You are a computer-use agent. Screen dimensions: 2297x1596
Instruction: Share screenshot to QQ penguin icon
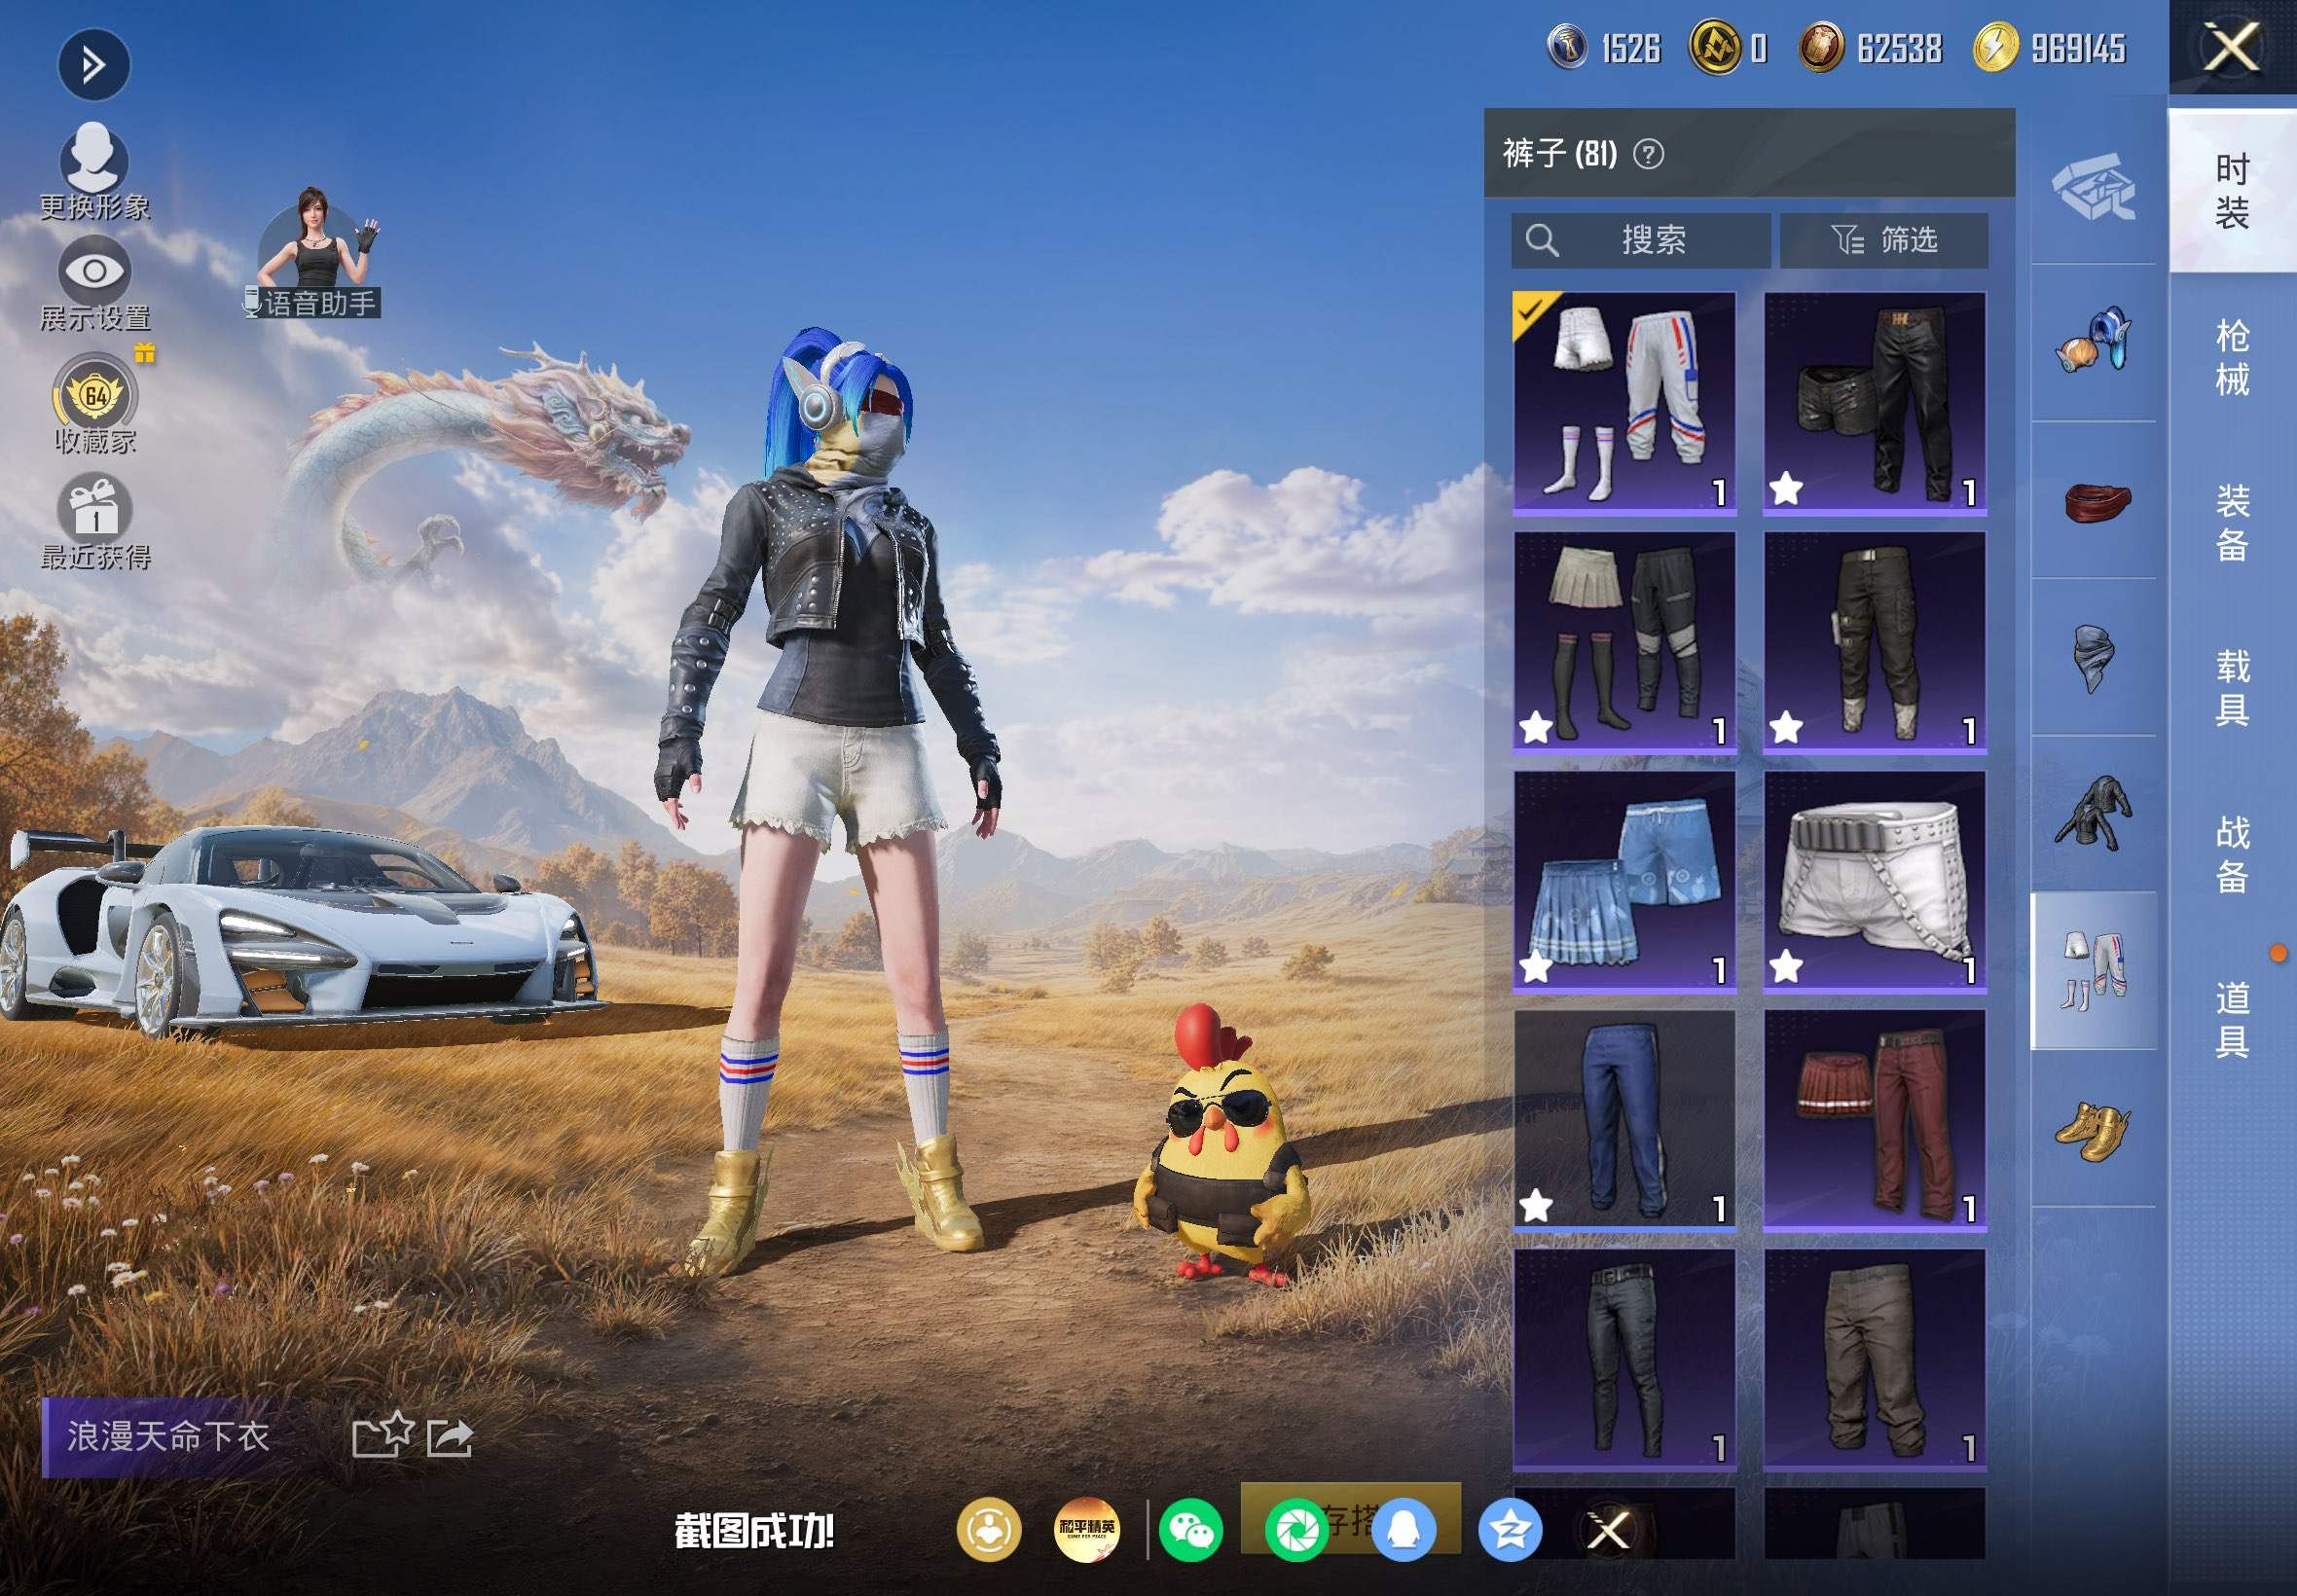[1403, 1530]
